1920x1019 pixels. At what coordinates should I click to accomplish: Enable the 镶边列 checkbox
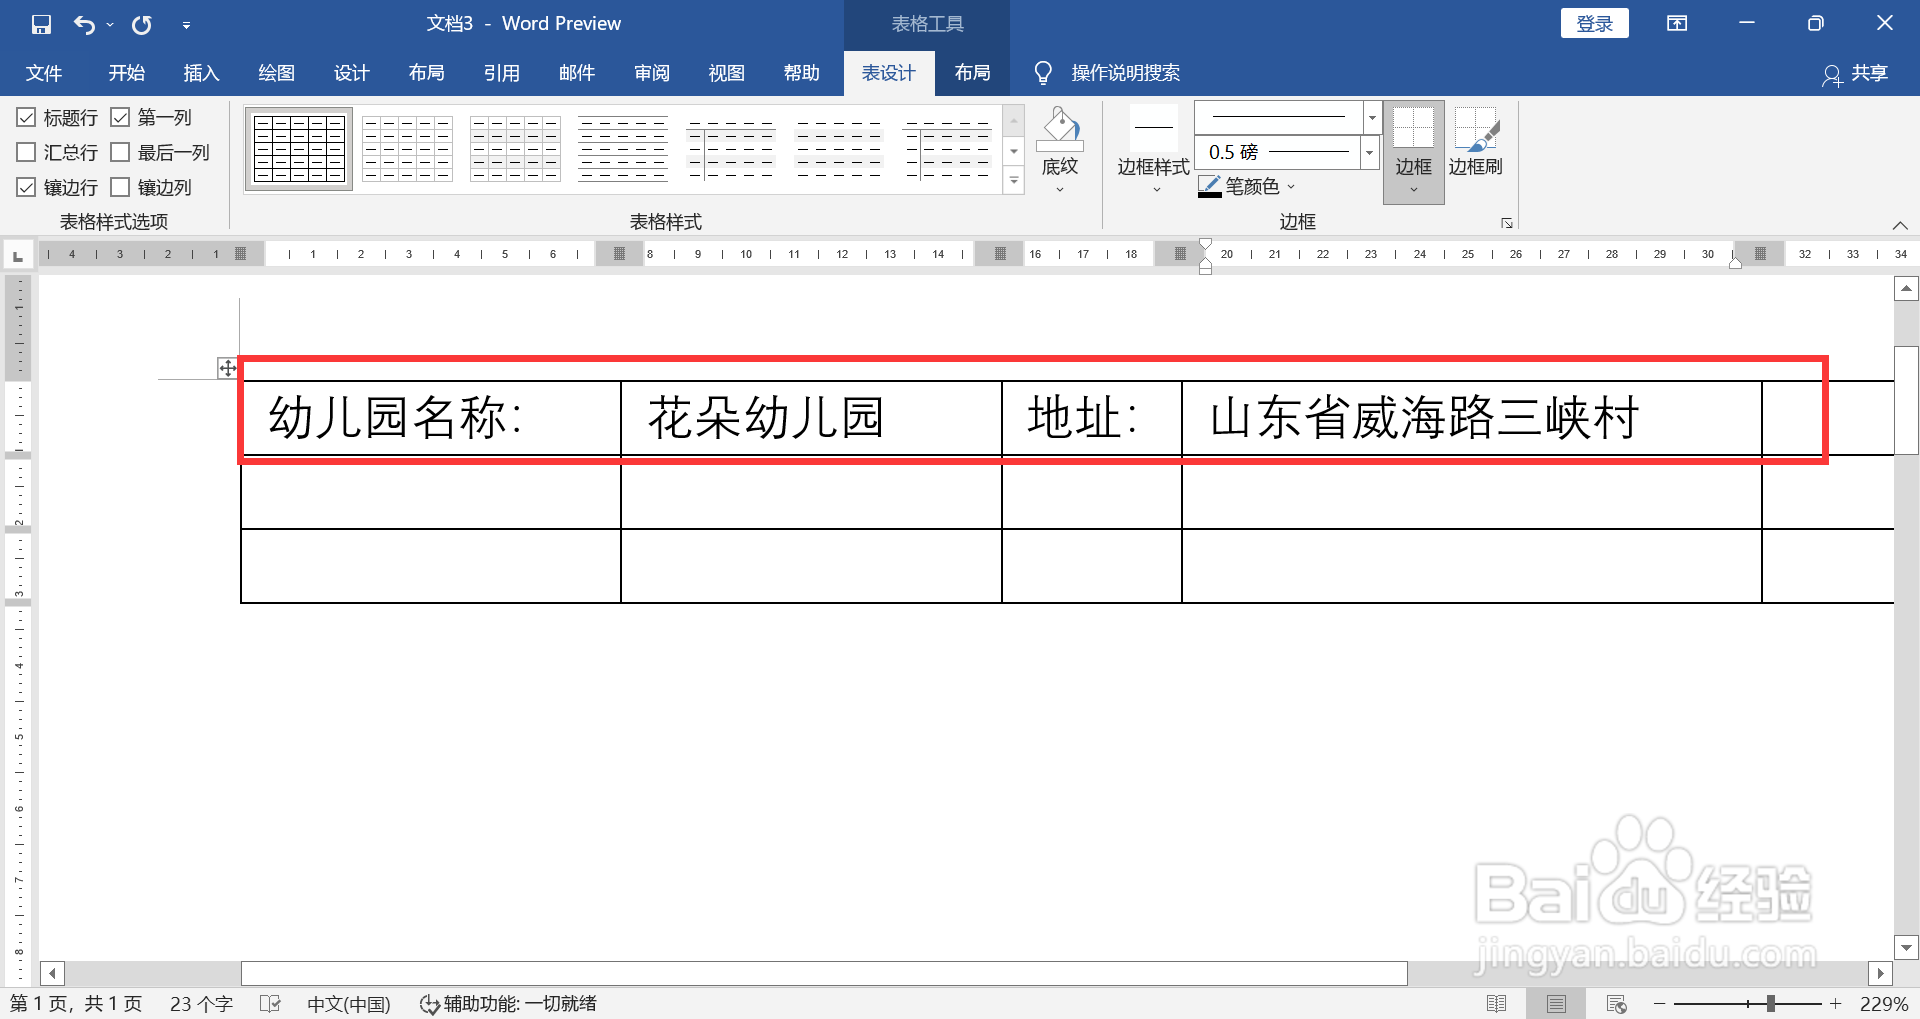point(120,187)
